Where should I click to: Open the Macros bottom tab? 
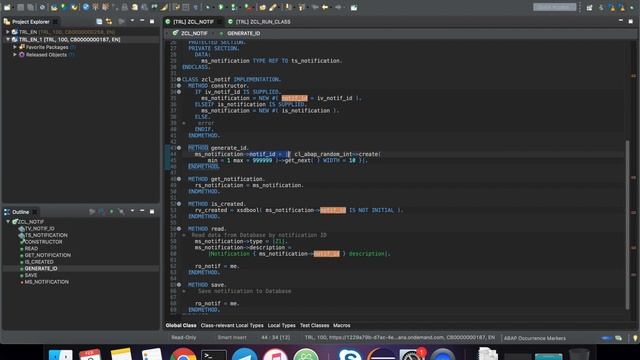[342, 325]
